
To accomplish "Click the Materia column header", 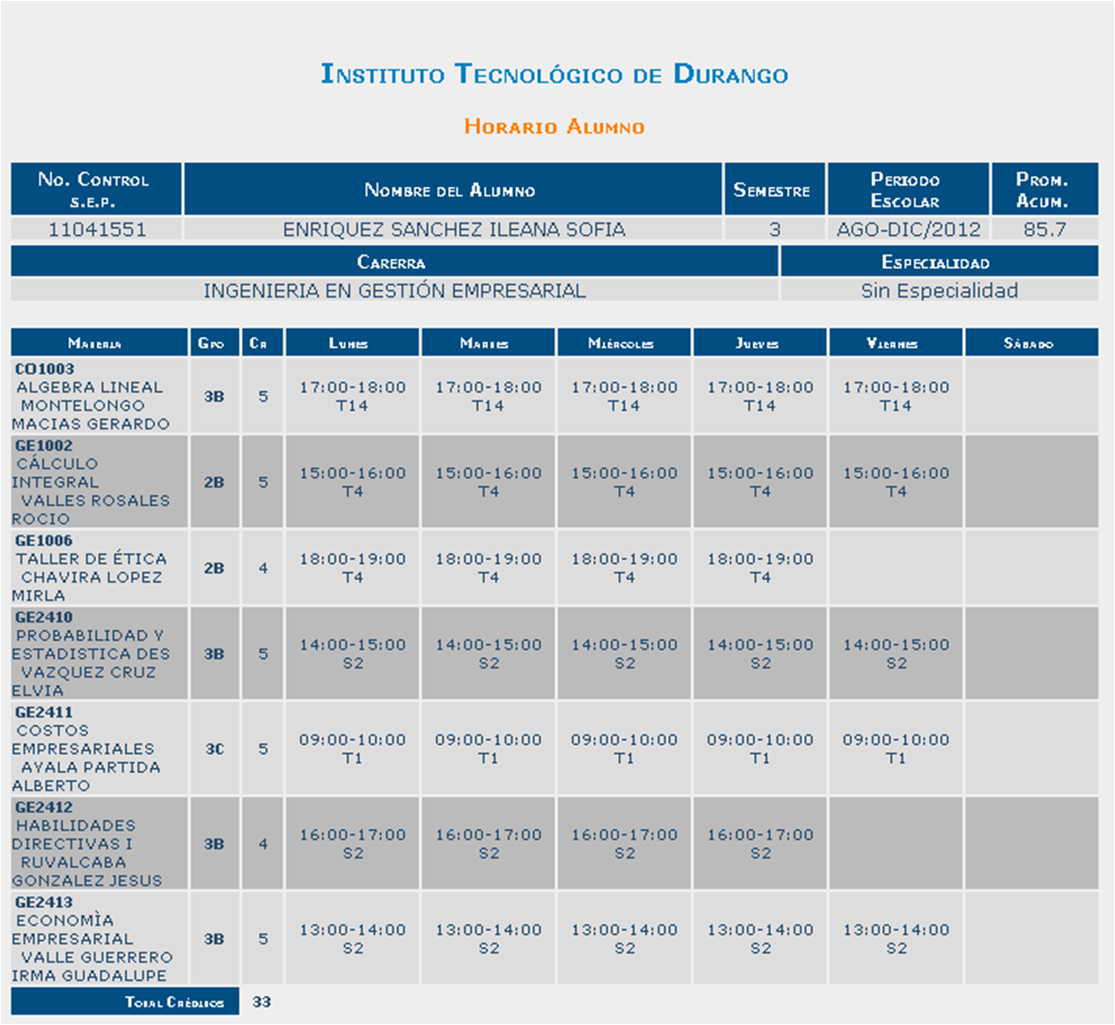I will (99, 342).
